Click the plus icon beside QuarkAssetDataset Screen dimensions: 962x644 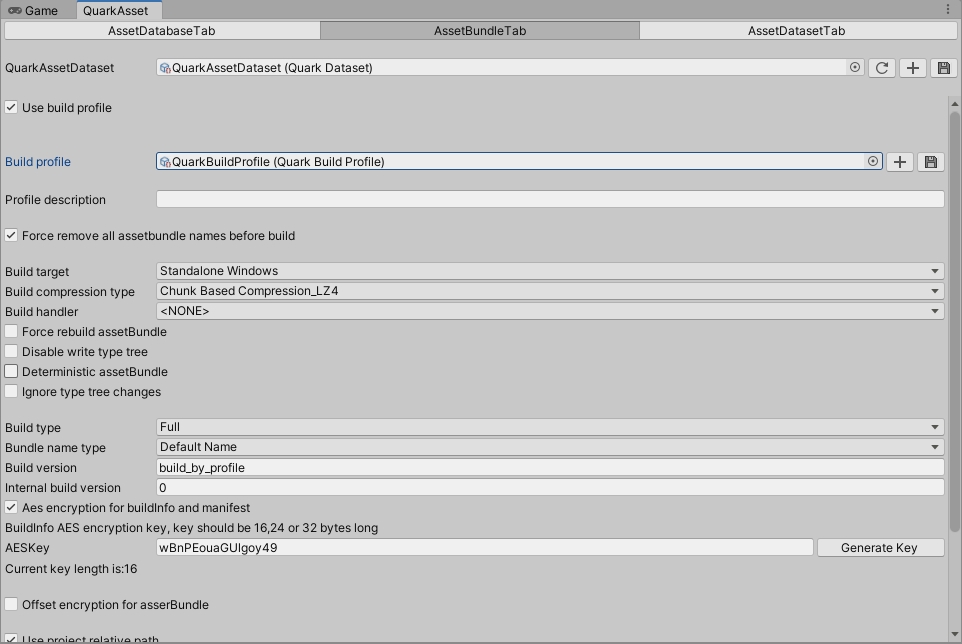913,67
